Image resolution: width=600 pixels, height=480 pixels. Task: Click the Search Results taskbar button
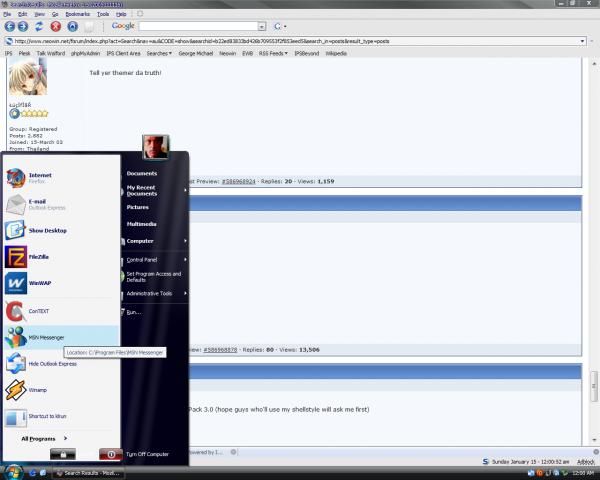pyautogui.click(x=88, y=473)
